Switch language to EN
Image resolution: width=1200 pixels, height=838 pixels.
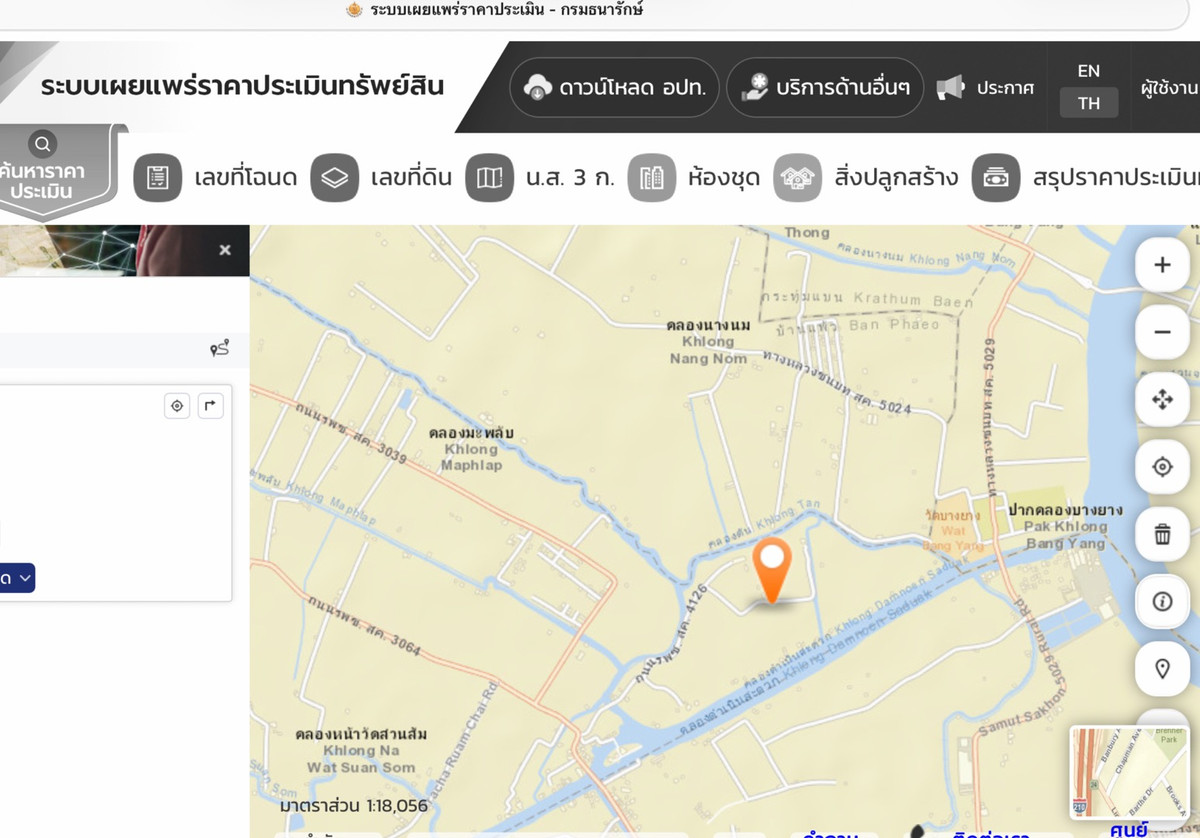(x=1089, y=71)
